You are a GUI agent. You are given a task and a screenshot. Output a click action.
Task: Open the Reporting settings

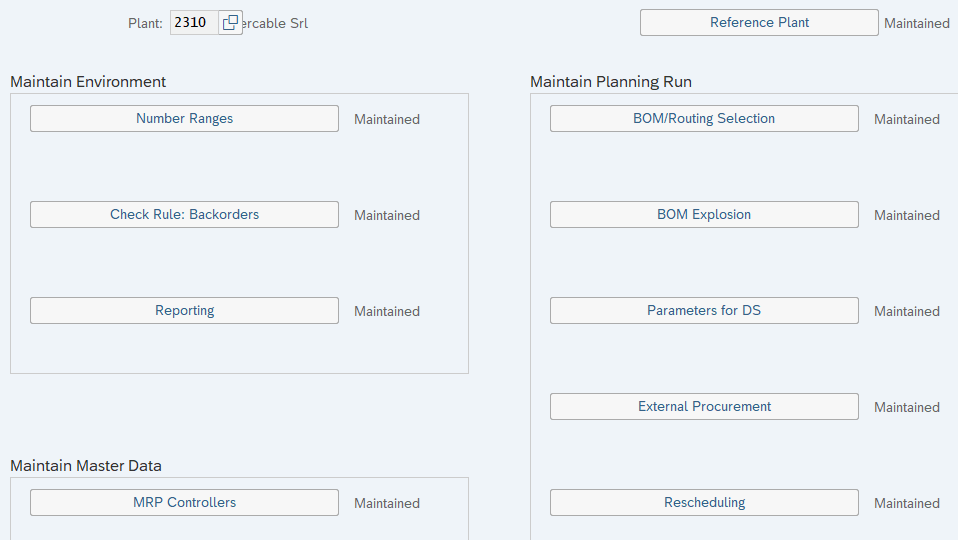[184, 311]
